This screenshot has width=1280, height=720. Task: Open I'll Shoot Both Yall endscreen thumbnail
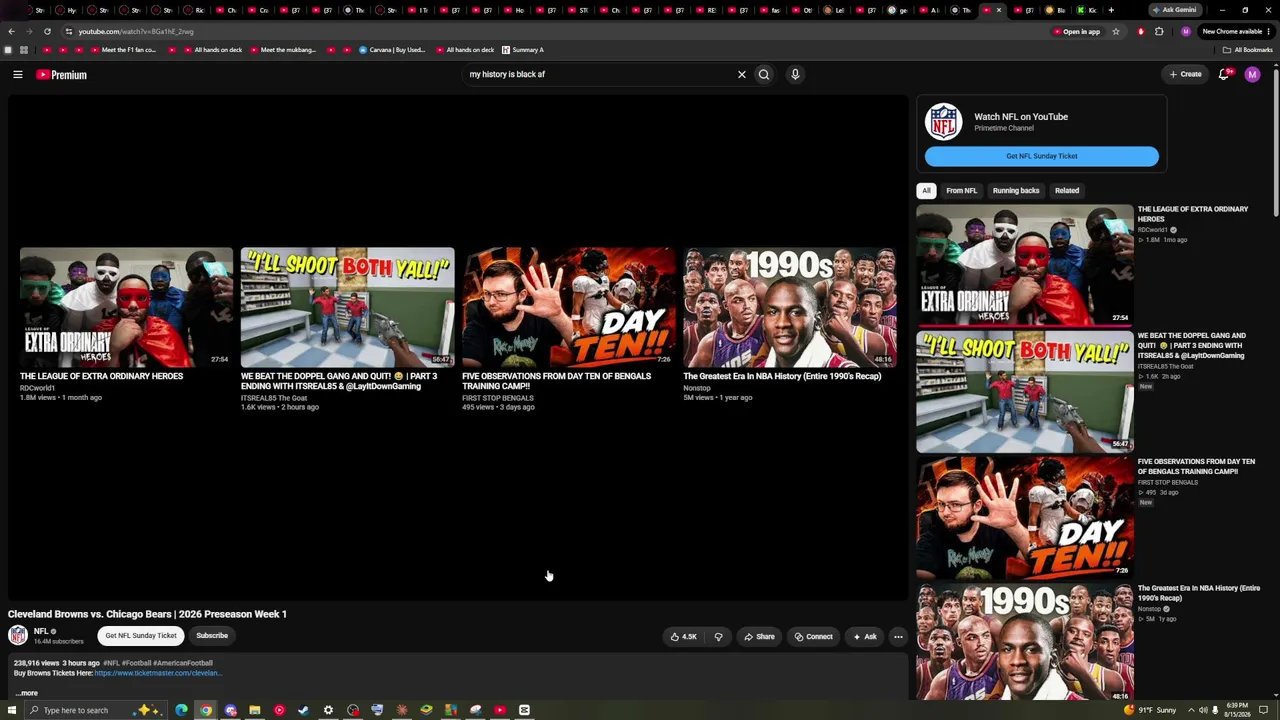pyautogui.click(x=347, y=307)
